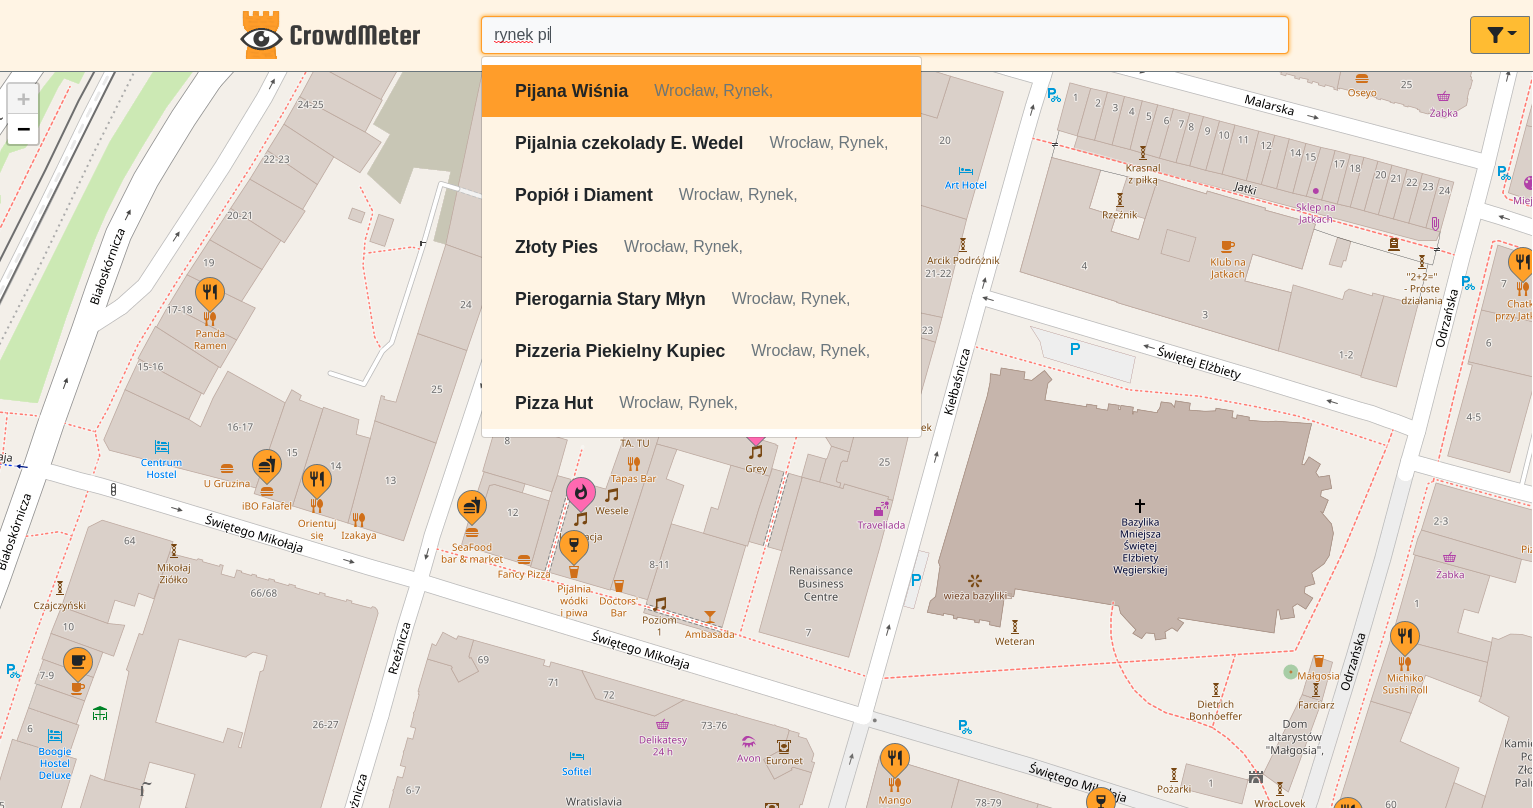Click the Oseyo fast-food icon
Image resolution: width=1533 pixels, height=808 pixels.
(x=1362, y=78)
